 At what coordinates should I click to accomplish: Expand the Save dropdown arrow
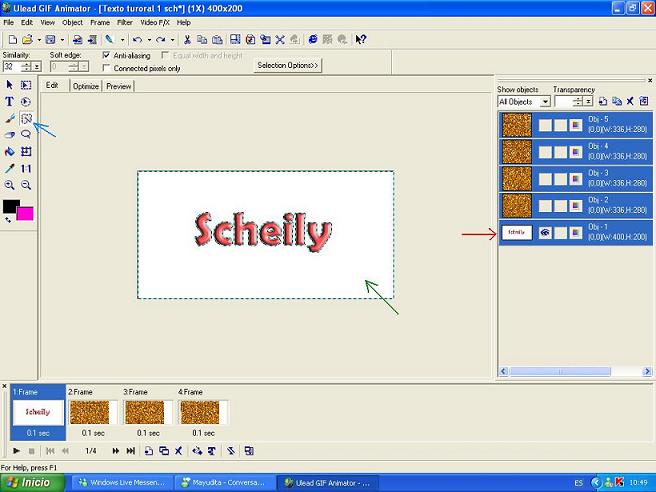point(62,40)
